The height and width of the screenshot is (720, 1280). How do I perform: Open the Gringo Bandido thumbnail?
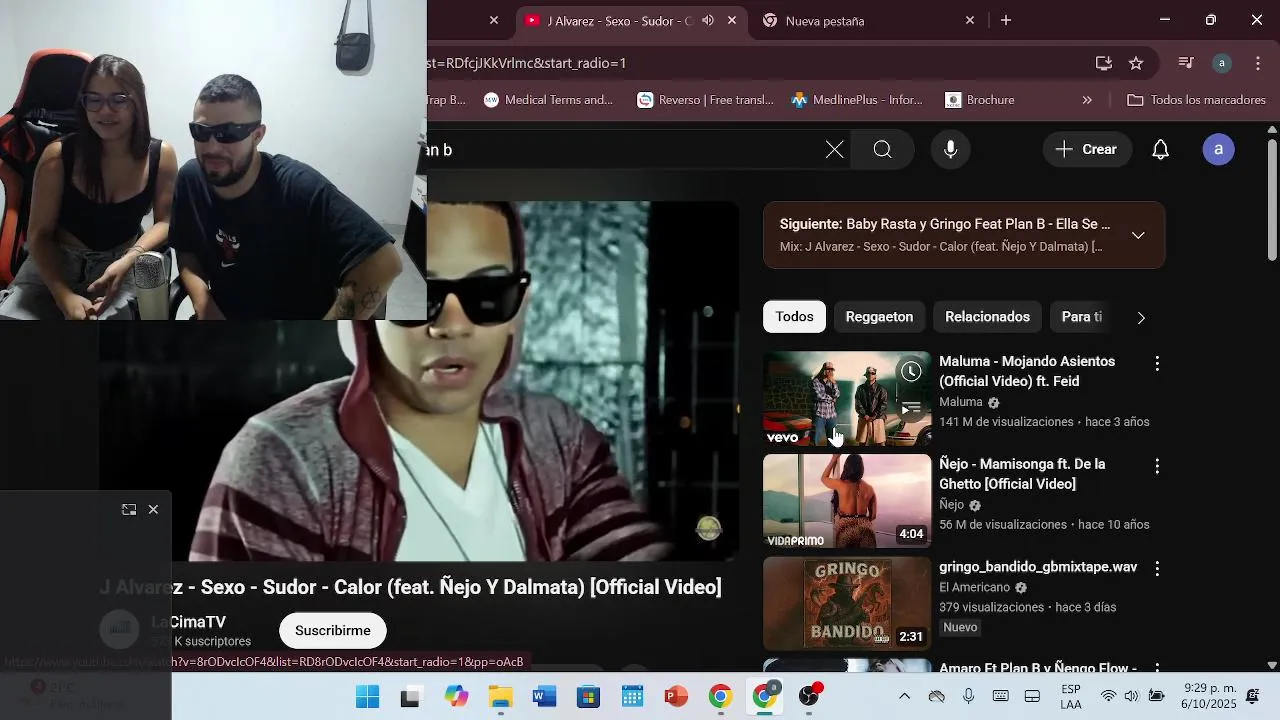[847, 604]
